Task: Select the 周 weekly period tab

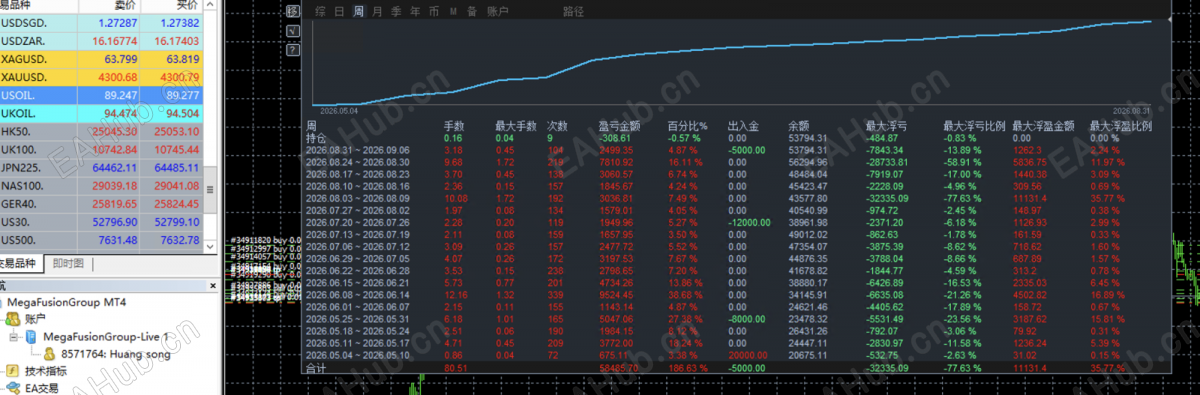Action: tap(358, 12)
